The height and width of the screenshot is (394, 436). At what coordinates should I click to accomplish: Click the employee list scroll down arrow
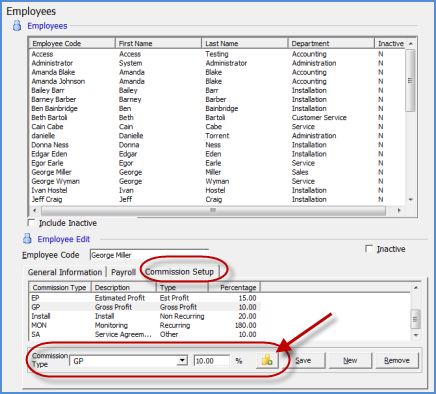[x=411, y=199]
